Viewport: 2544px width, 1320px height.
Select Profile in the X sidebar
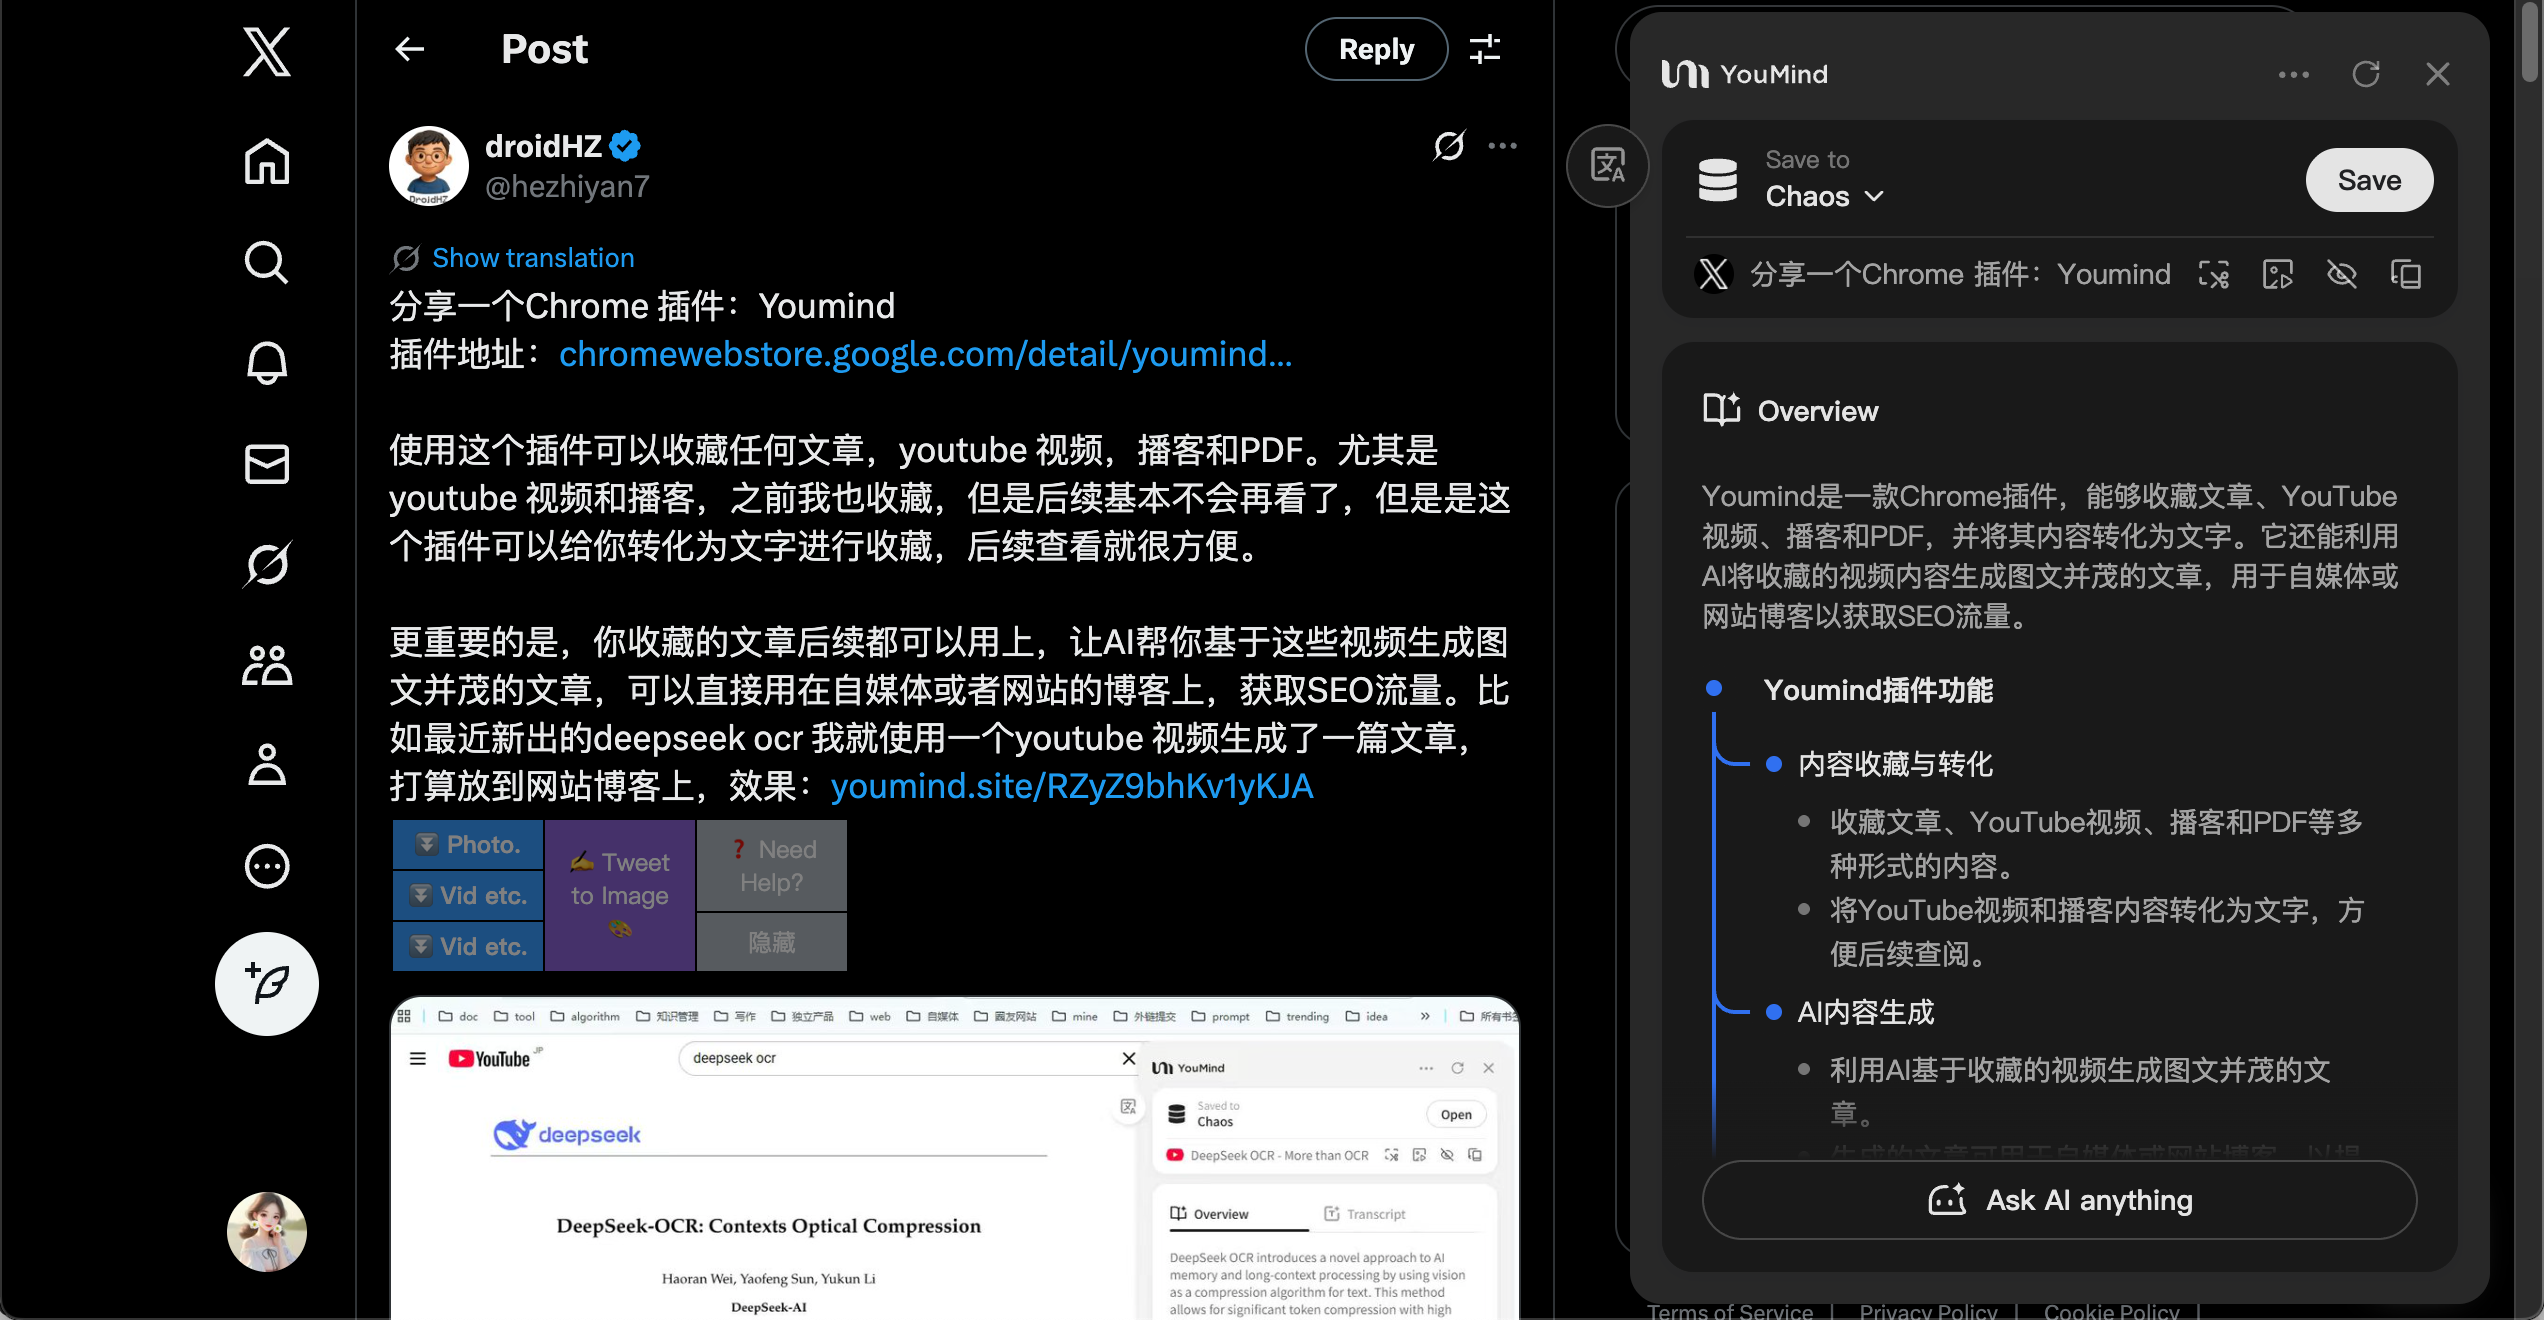tap(266, 765)
